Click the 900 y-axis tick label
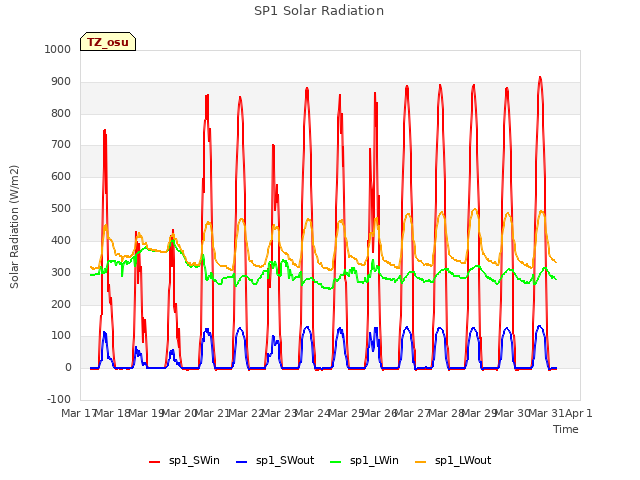This screenshot has width=640, height=480. (61, 82)
